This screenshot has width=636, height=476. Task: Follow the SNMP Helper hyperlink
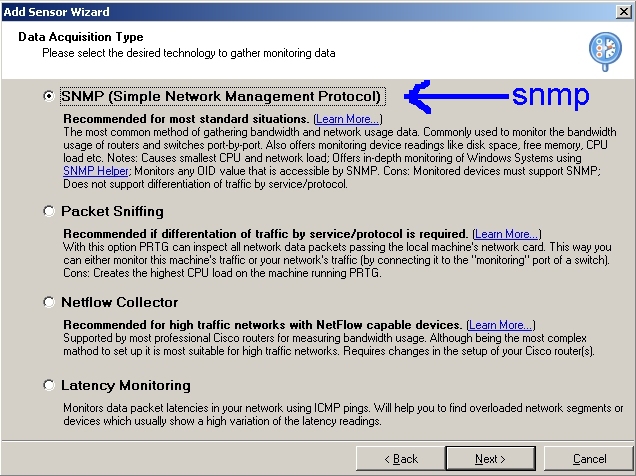(x=93, y=171)
